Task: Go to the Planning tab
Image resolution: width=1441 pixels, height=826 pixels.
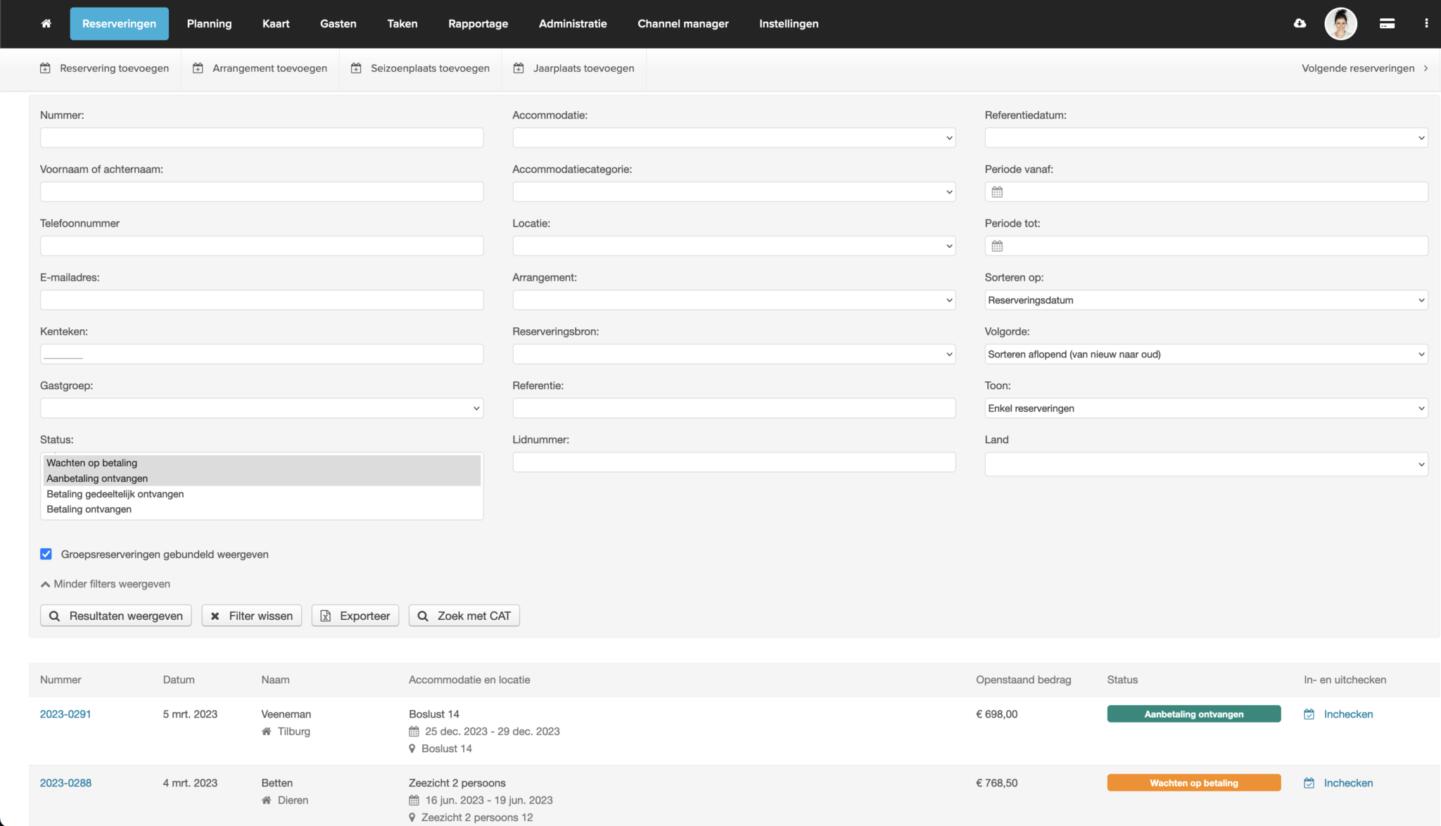Action: tap(209, 24)
